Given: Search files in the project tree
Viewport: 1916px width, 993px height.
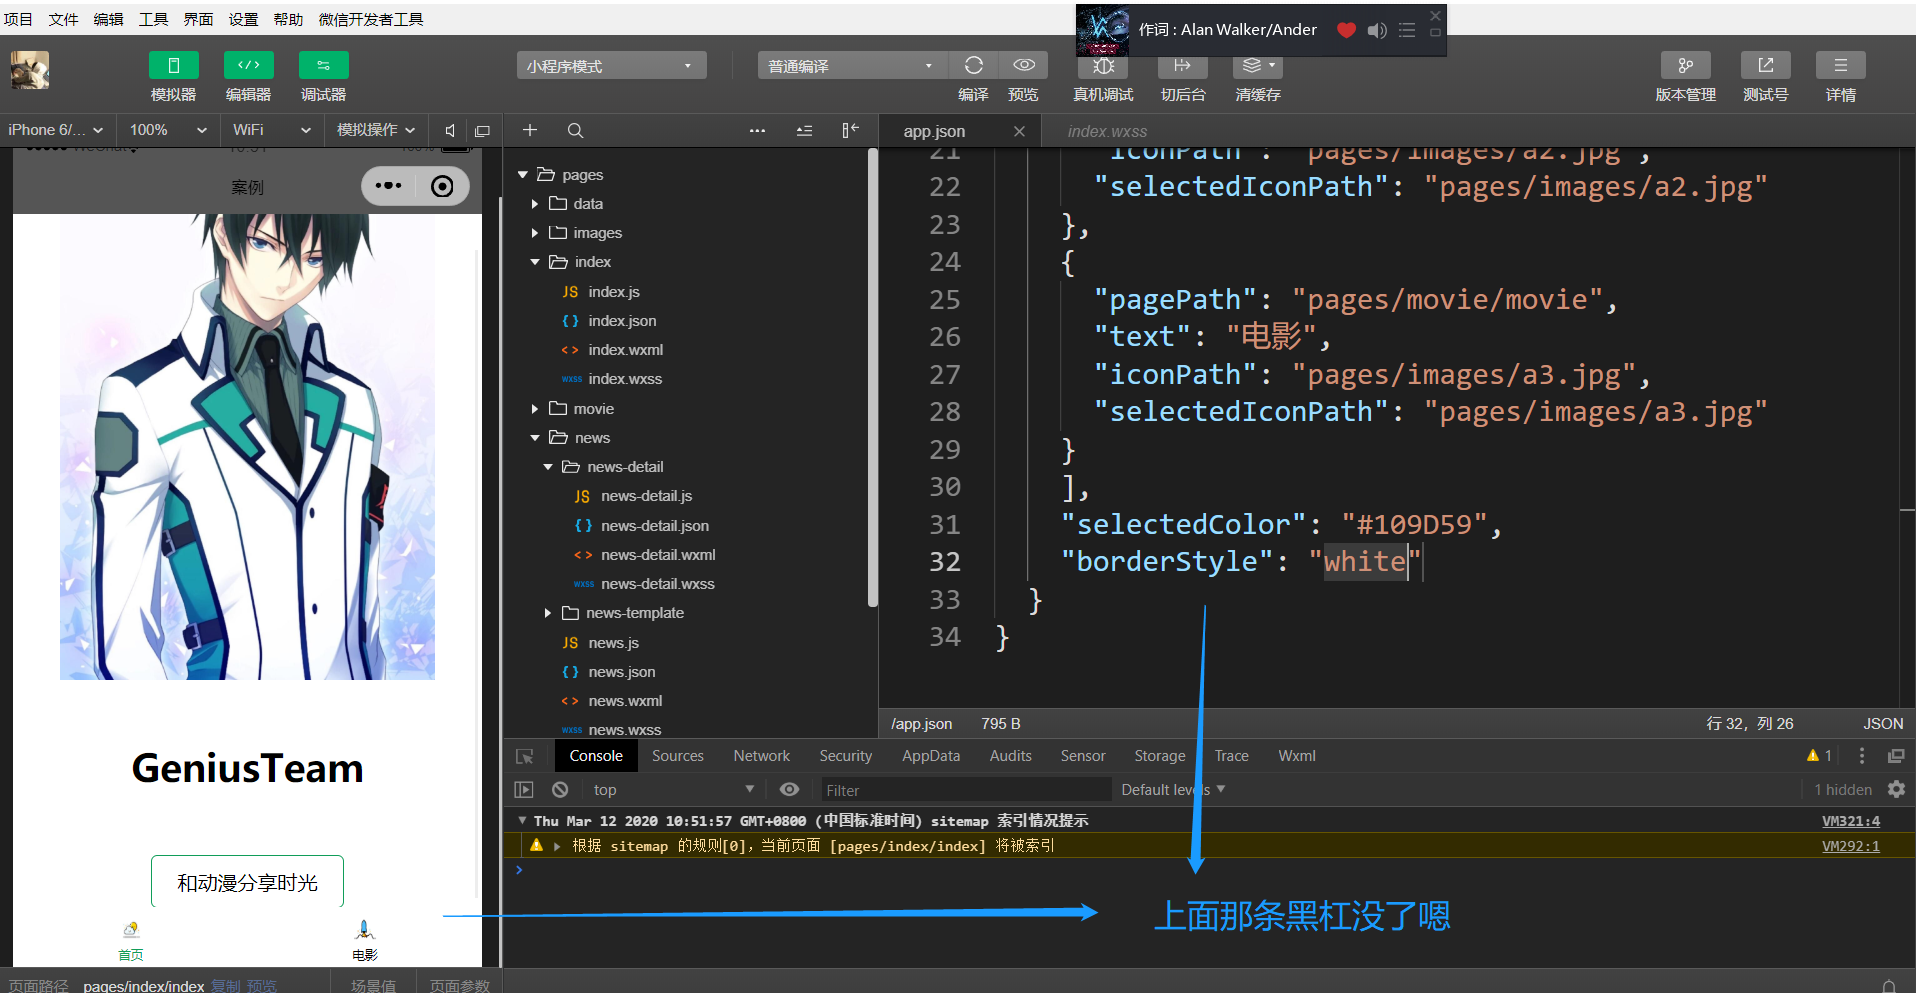Looking at the screenshot, I should point(575,130).
